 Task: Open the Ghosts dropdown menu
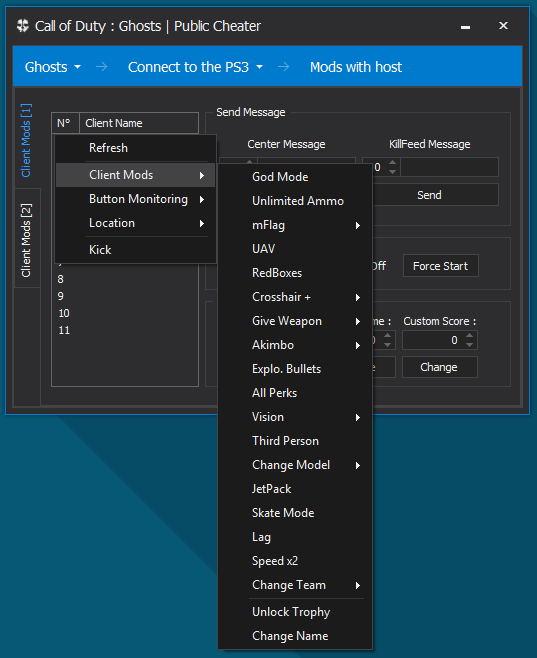click(x=52, y=67)
